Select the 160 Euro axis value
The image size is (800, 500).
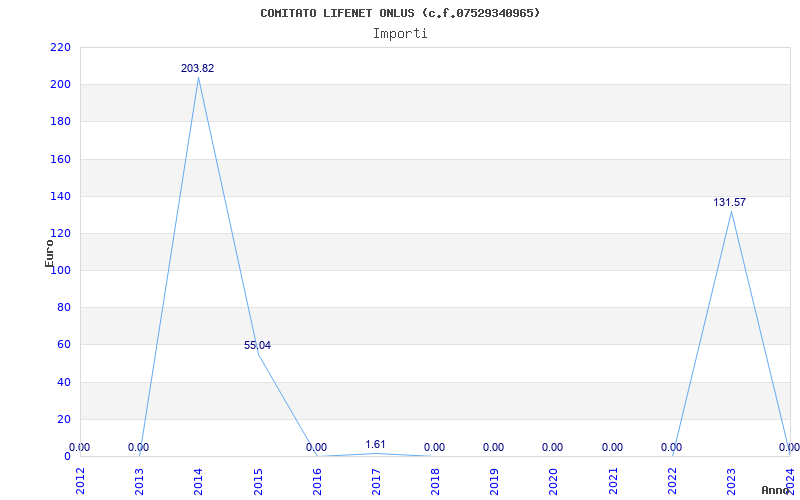pos(60,159)
